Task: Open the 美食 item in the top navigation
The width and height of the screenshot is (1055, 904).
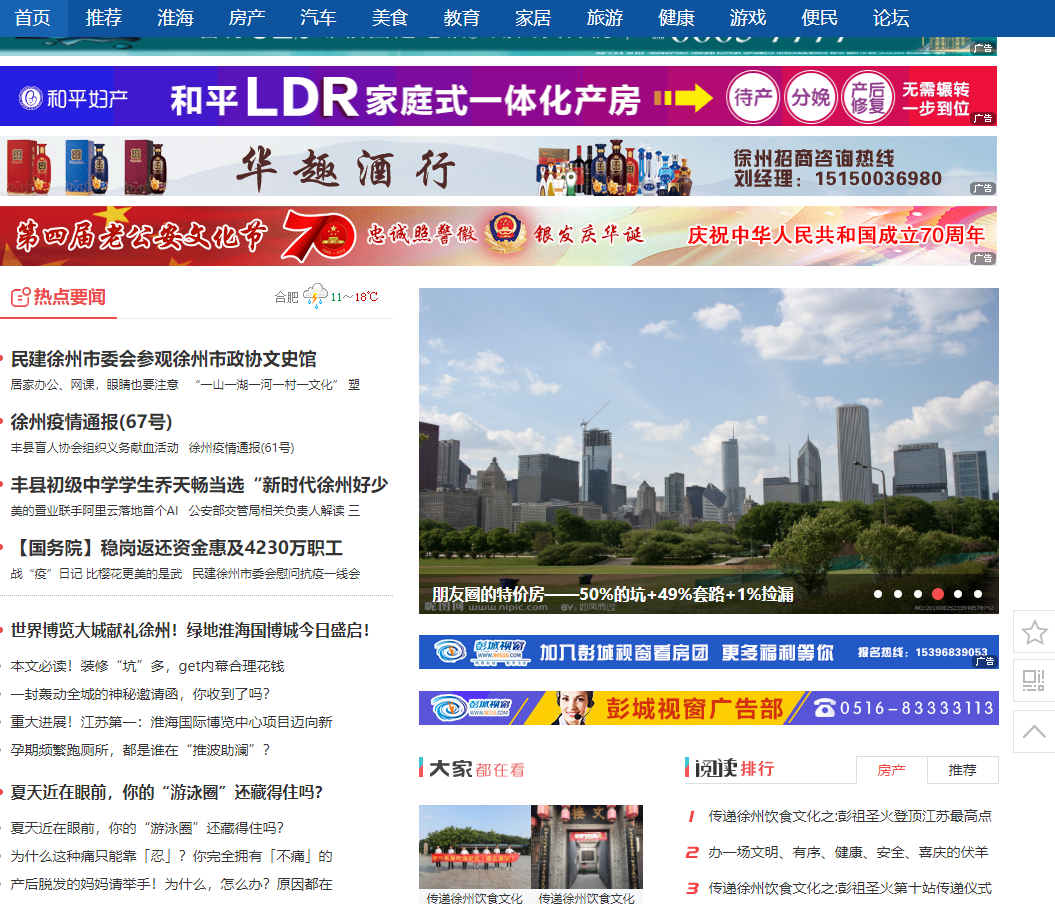Action: click(x=389, y=17)
